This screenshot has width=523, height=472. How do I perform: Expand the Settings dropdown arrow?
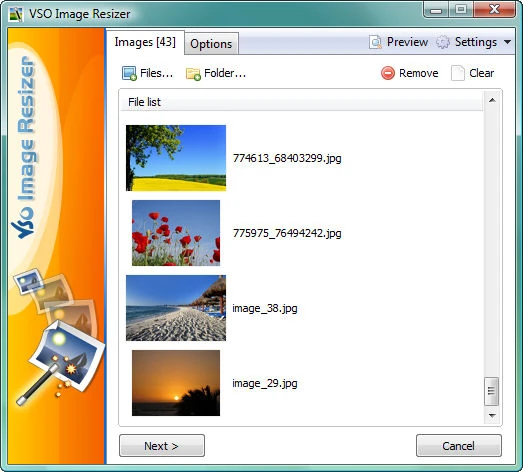click(507, 42)
